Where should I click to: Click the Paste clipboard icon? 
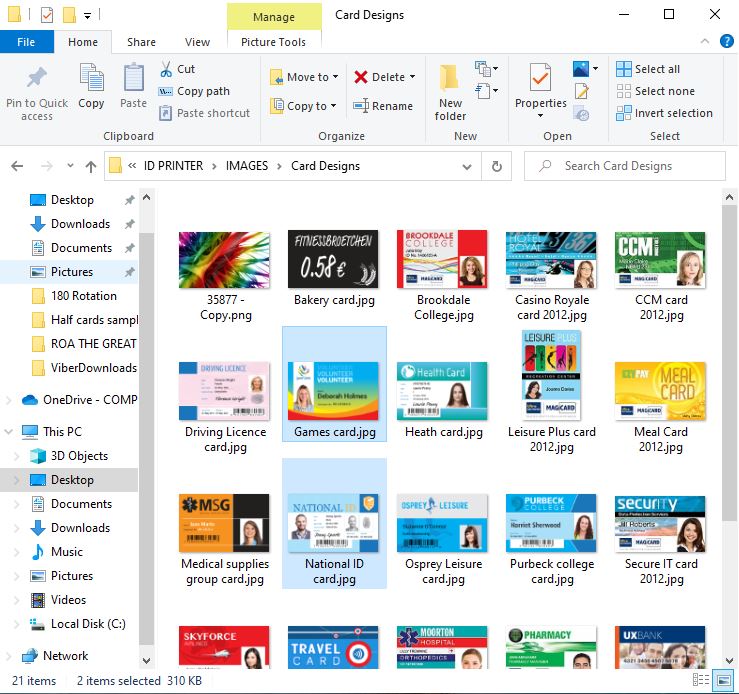point(133,78)
